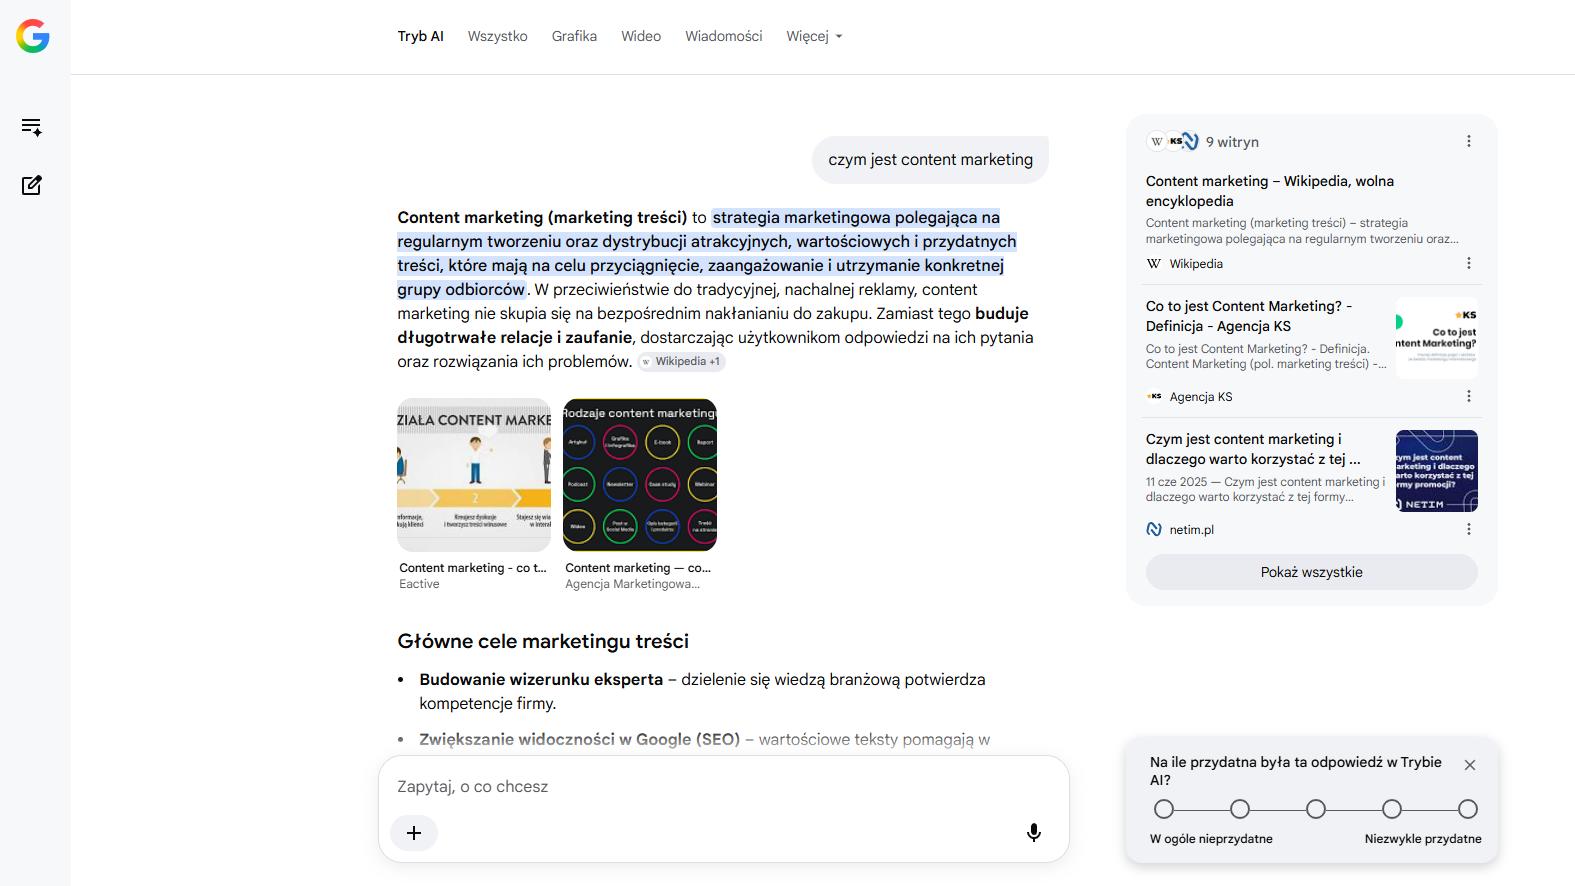The width and height of the screenshot is (1575, 886).
Task: Switch to the Wszystko tab
Action: pos(497,36)
